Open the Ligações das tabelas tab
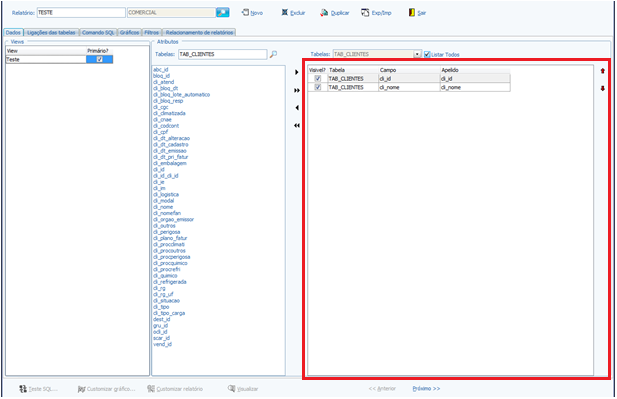 [x=51, y=32]
